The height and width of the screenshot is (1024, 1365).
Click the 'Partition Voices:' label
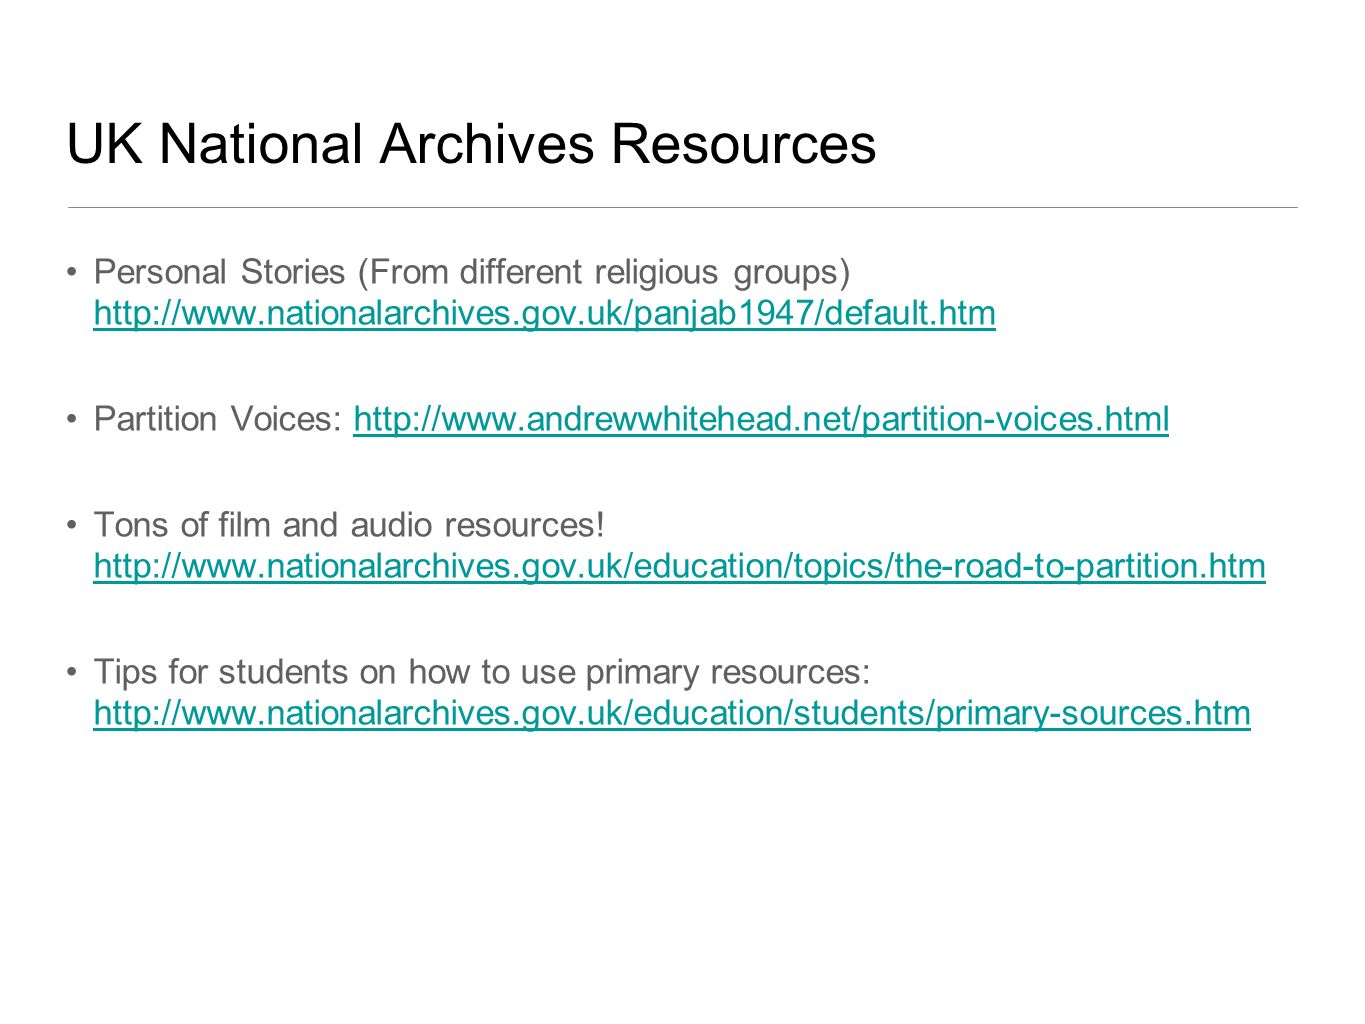pos(219,419)
